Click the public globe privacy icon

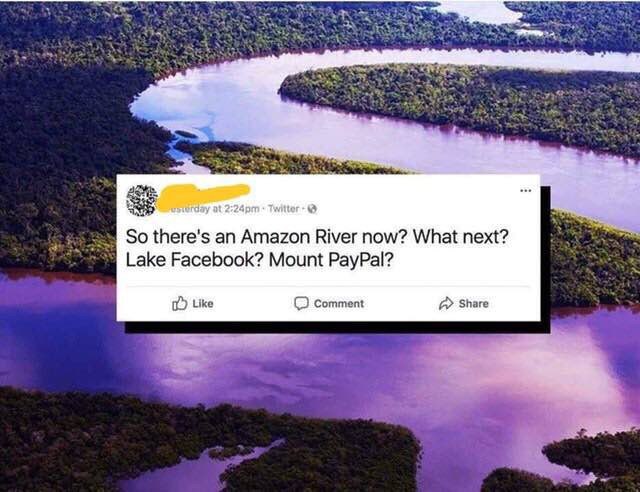[x=312, y=209]
